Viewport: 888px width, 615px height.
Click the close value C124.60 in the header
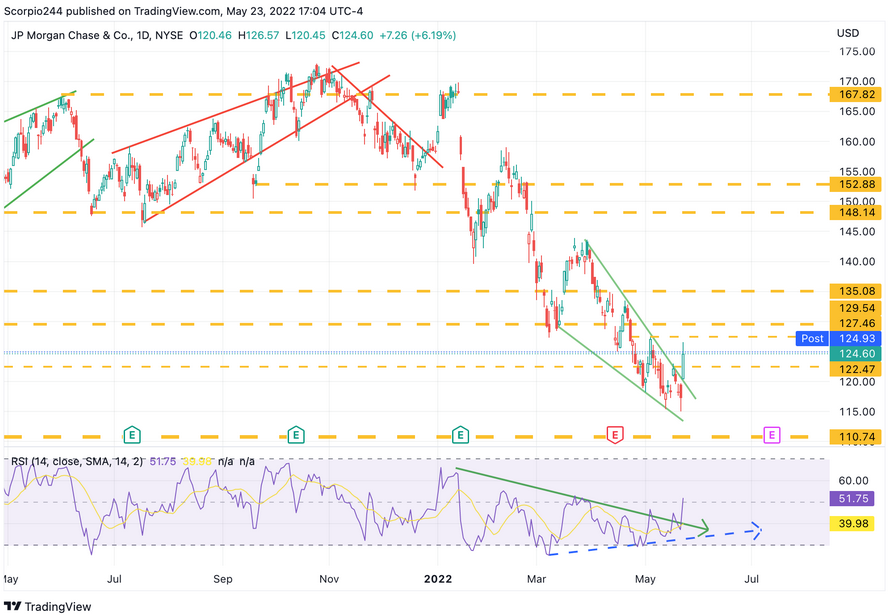point(352,35)
